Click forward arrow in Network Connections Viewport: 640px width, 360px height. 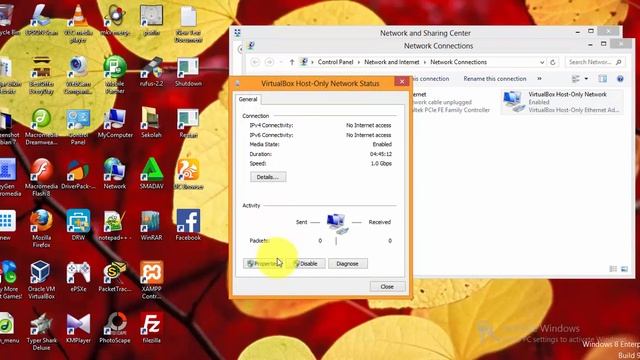269,62
